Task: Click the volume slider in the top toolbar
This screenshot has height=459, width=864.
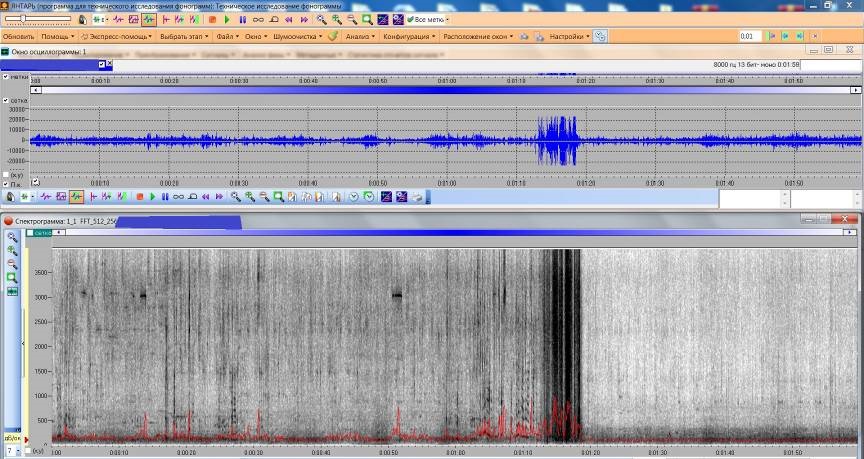Action: (38, 19)
